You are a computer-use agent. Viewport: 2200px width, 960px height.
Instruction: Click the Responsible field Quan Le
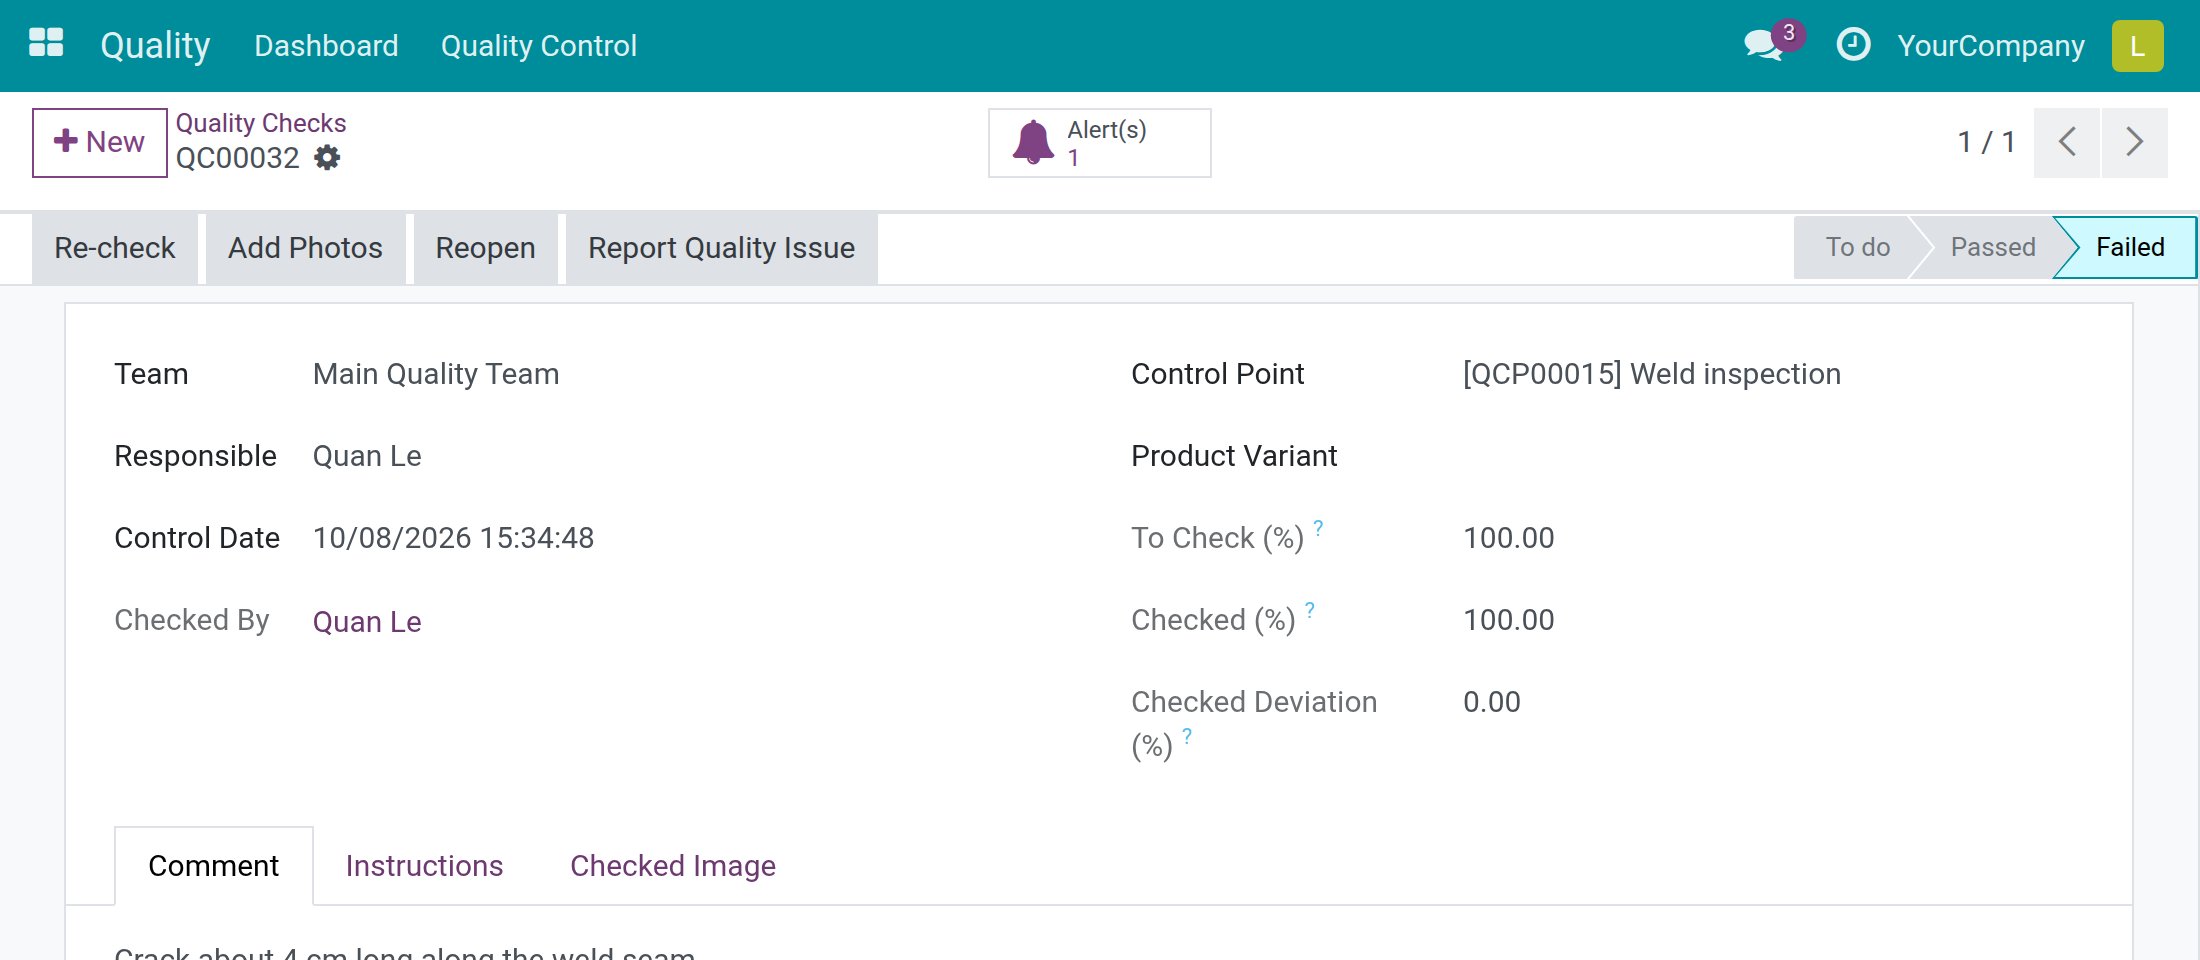(x=367, y=456)
